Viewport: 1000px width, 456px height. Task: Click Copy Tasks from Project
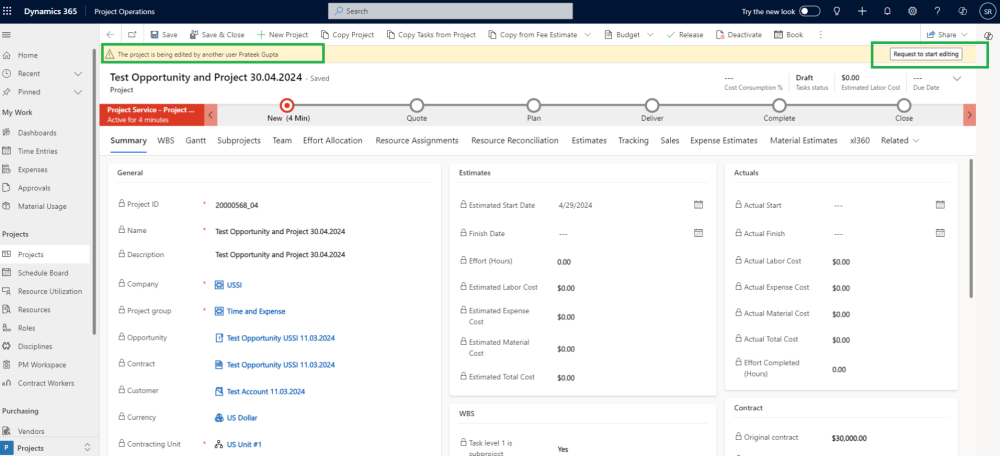[x=430, y=35]
